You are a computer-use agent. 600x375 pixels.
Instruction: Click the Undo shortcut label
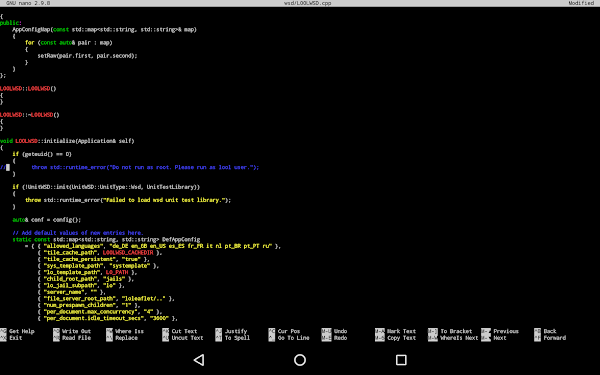click(x=341, y=331)
